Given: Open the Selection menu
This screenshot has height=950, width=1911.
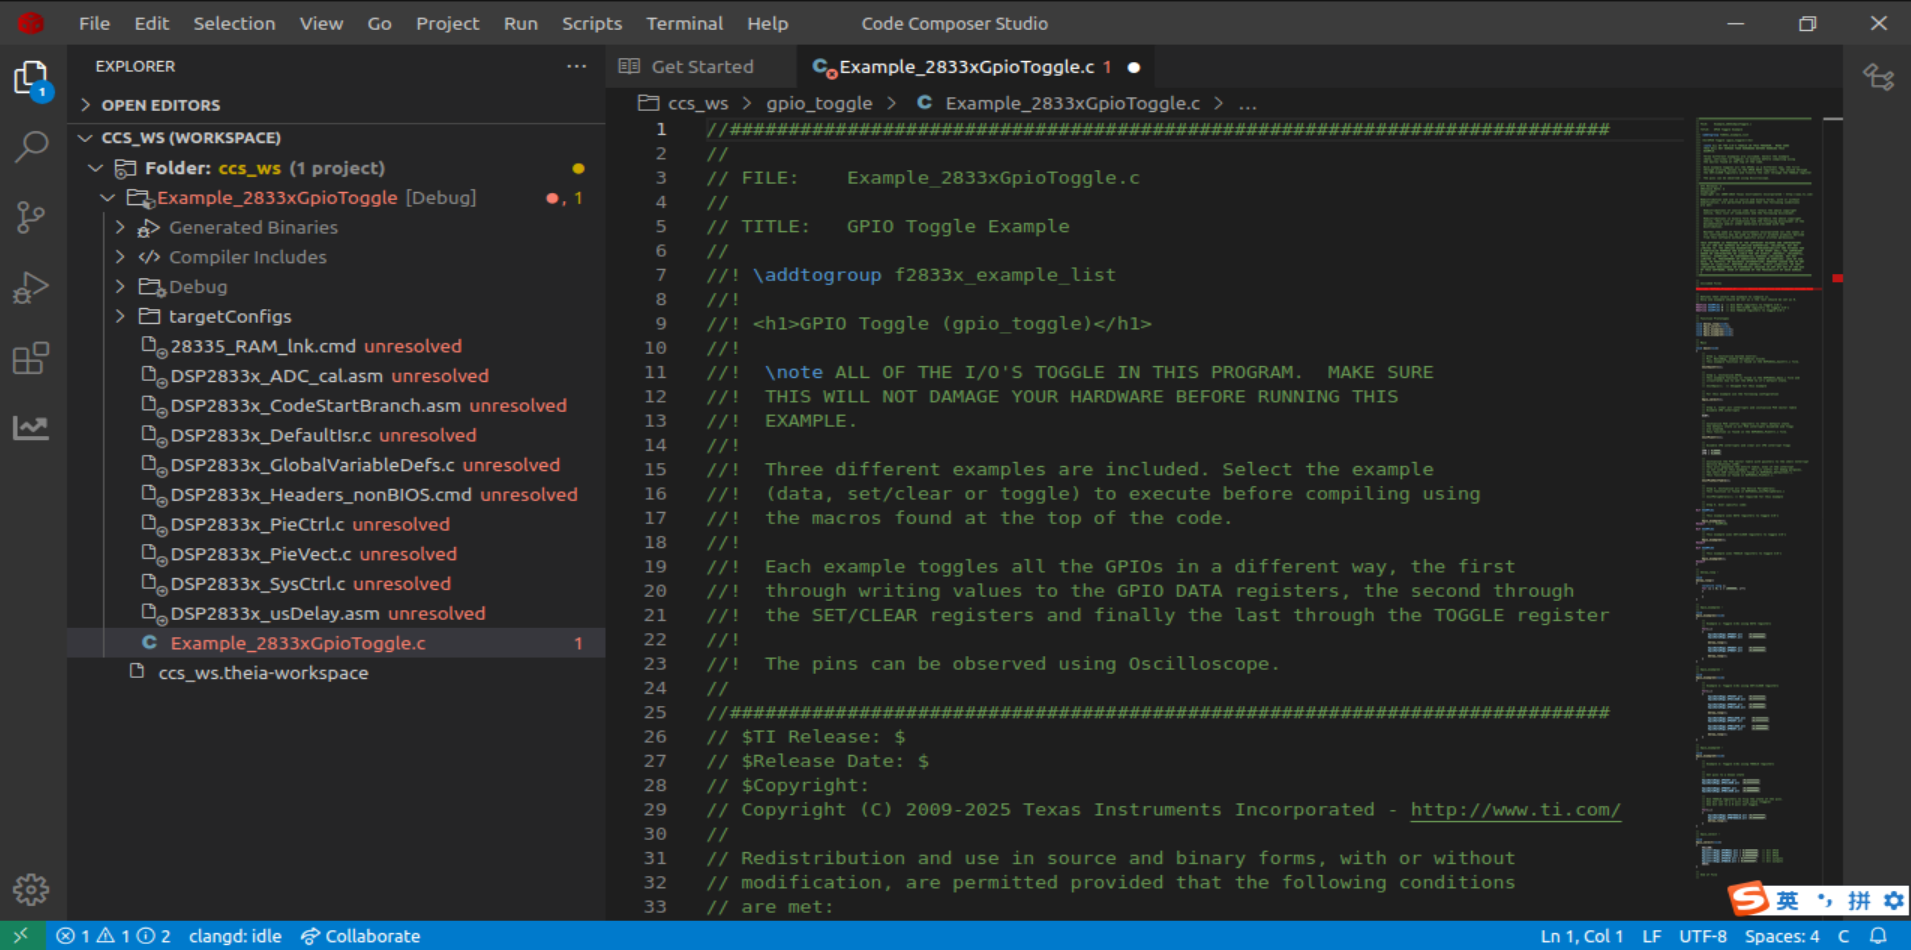Looking at the screenshot, I should click(234, 23).
